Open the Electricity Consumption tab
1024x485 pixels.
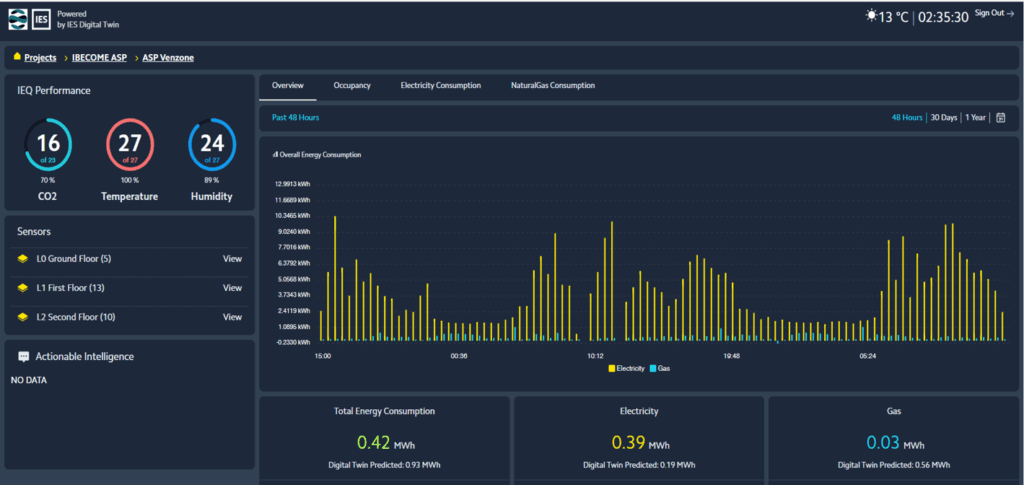pyautogui.click(x=440, y=86)
